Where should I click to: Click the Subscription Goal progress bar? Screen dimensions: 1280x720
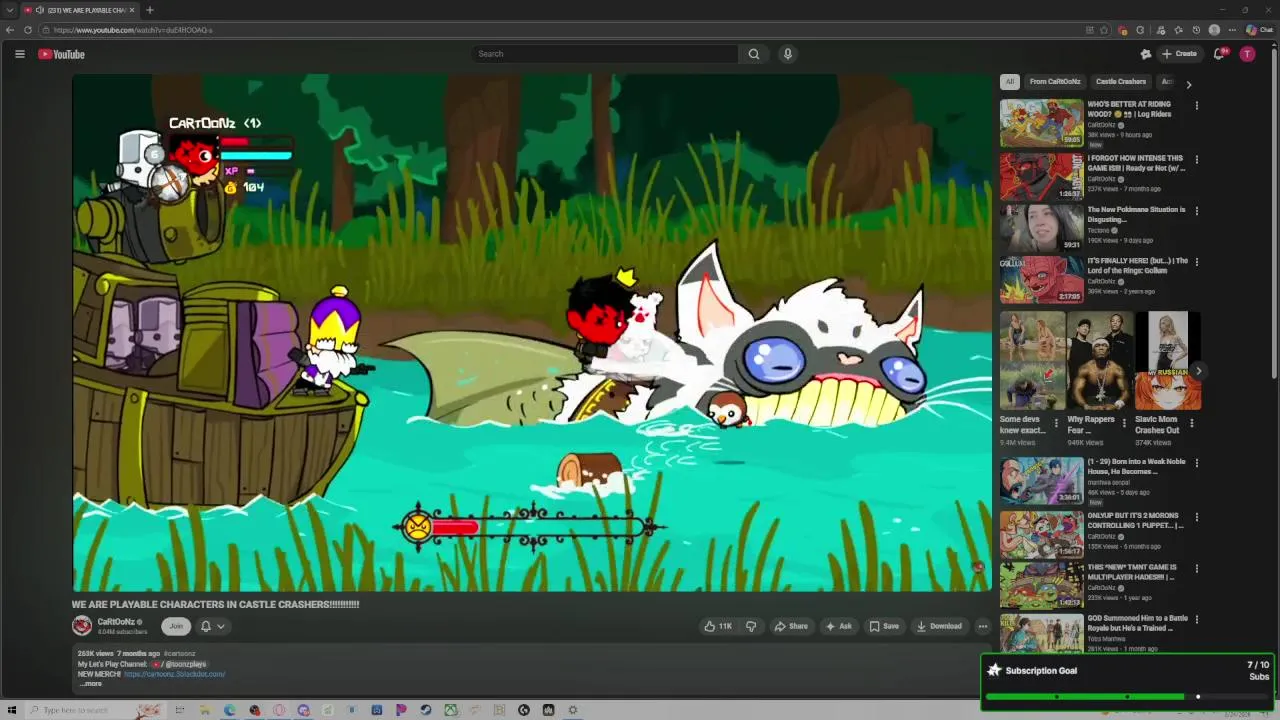coord(1127,697)
